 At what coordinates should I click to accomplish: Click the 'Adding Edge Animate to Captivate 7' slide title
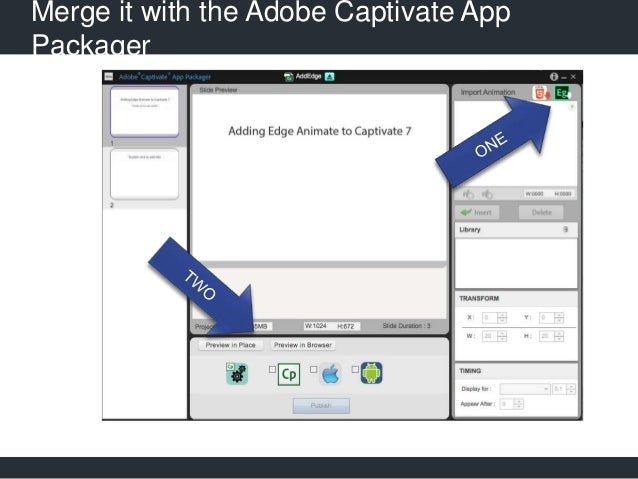[x=320, y=131]
